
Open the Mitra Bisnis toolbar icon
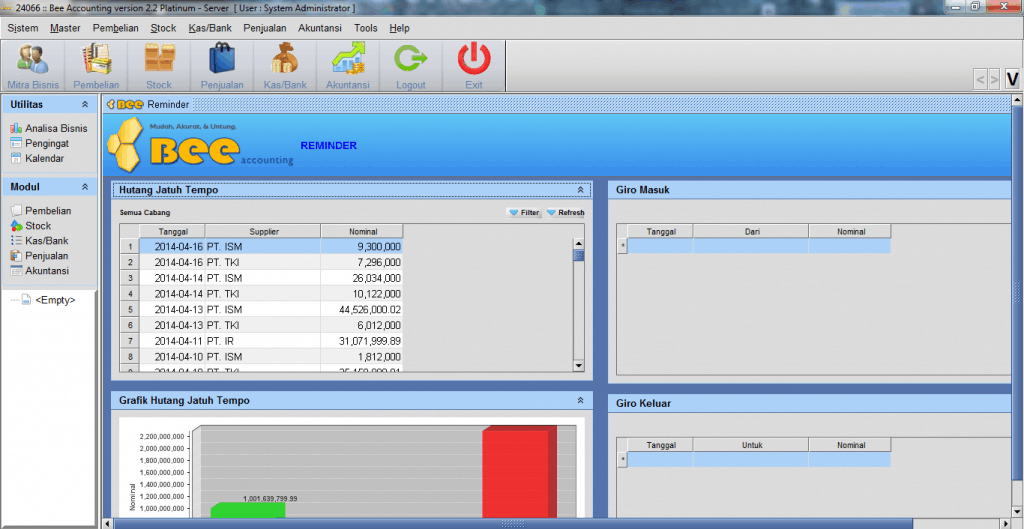[x=33, y=65]
